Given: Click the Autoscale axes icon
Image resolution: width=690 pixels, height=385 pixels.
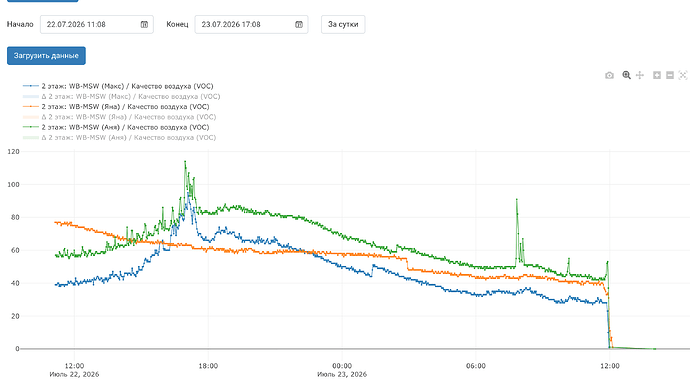Looking at the screenshot, I should [683, 75].
